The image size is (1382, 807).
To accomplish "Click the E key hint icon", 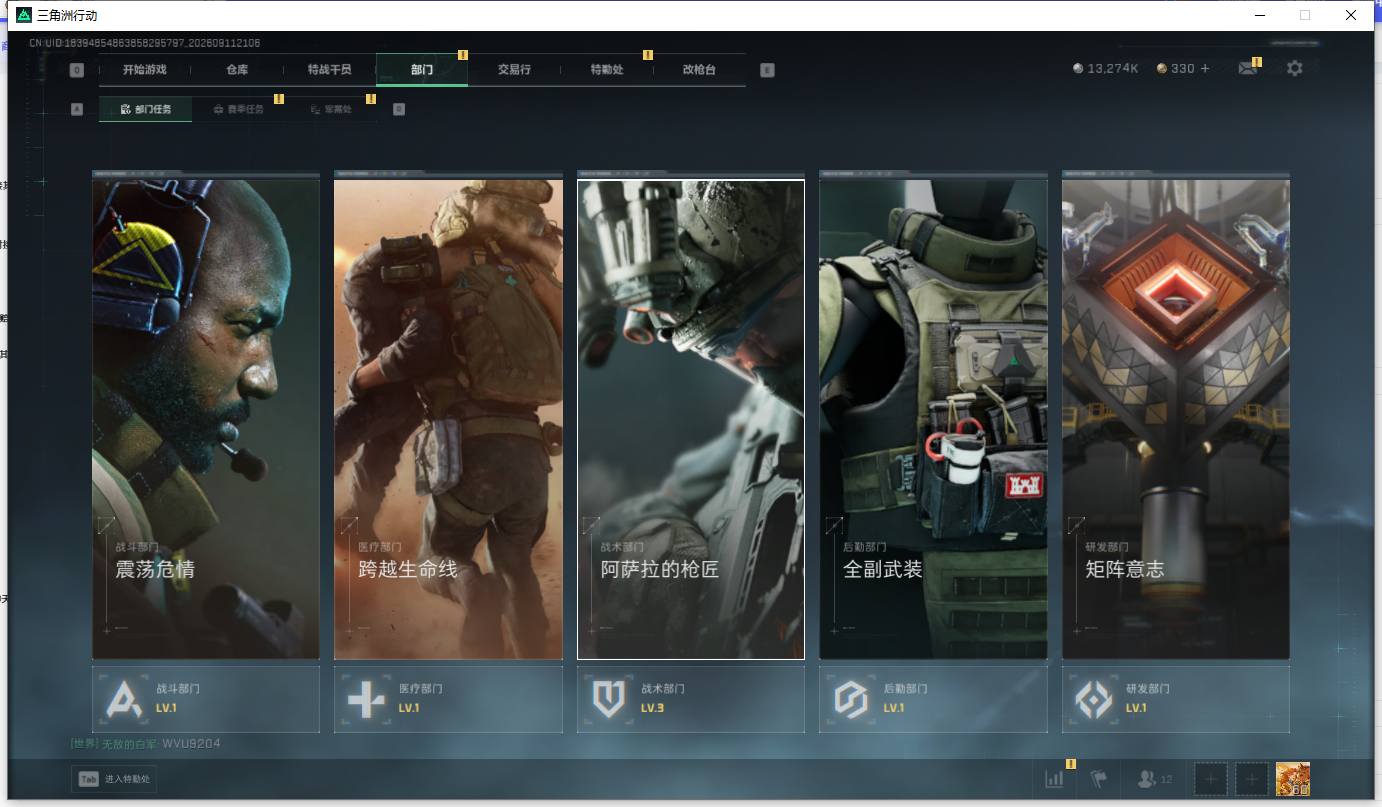I will coord(767,70).
